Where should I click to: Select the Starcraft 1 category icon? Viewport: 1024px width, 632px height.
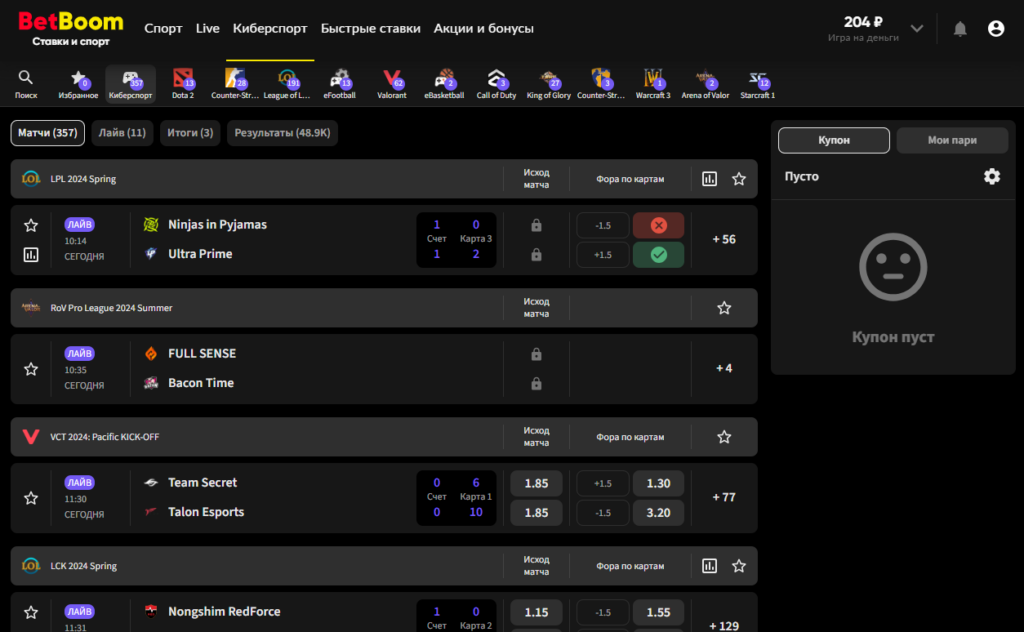pyautogui.click(x=758, y=84)
